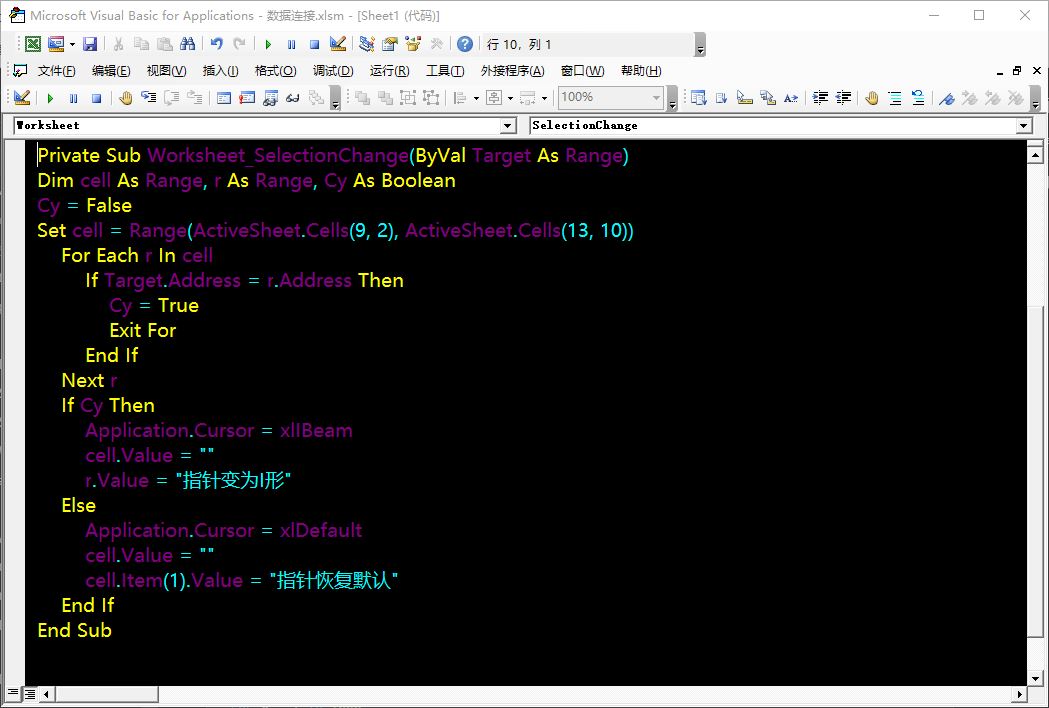The width and height of the screenshot is (1049, 708).
Task: Click the Complete Word icon
Action: (790, 98)
